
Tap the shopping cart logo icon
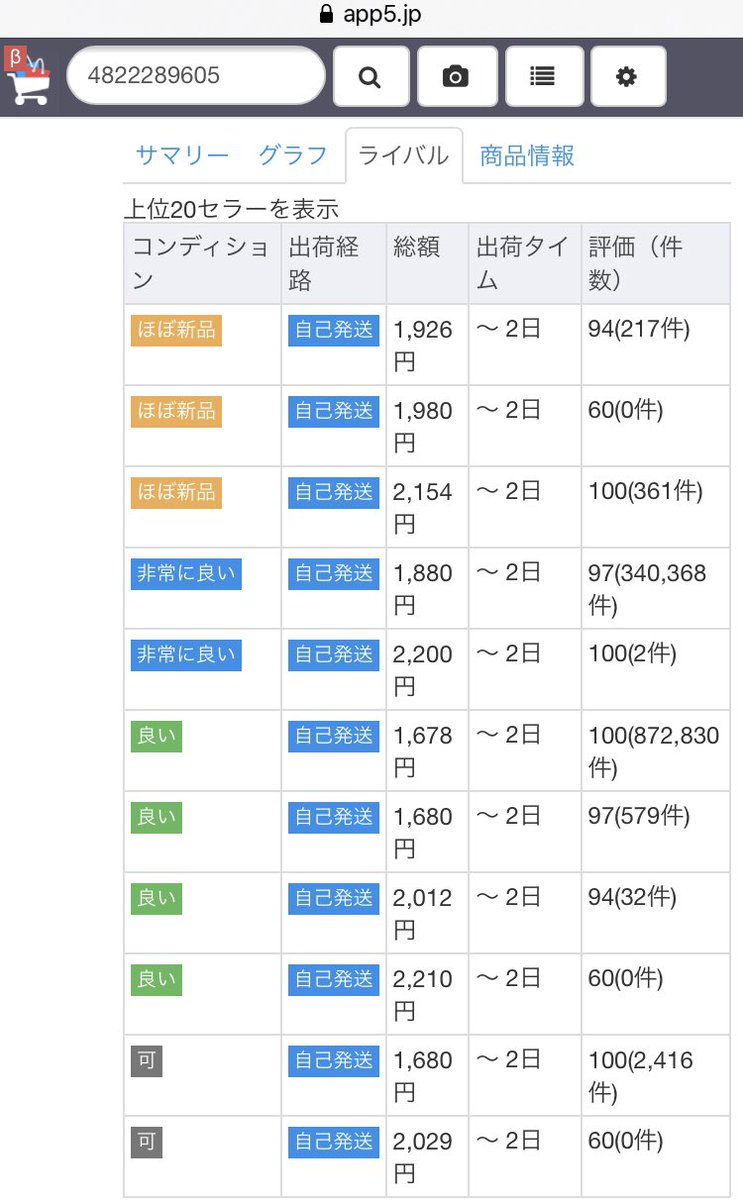[28, 76]
